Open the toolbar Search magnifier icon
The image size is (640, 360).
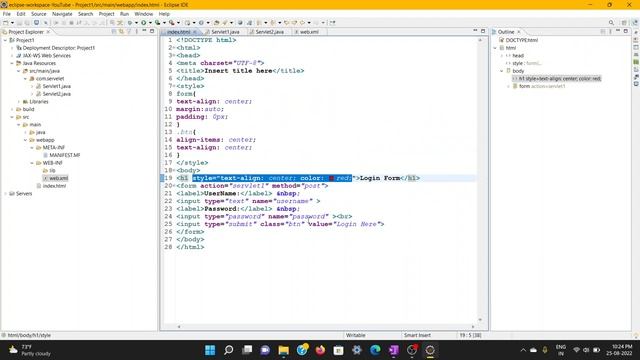click(611, 23)
